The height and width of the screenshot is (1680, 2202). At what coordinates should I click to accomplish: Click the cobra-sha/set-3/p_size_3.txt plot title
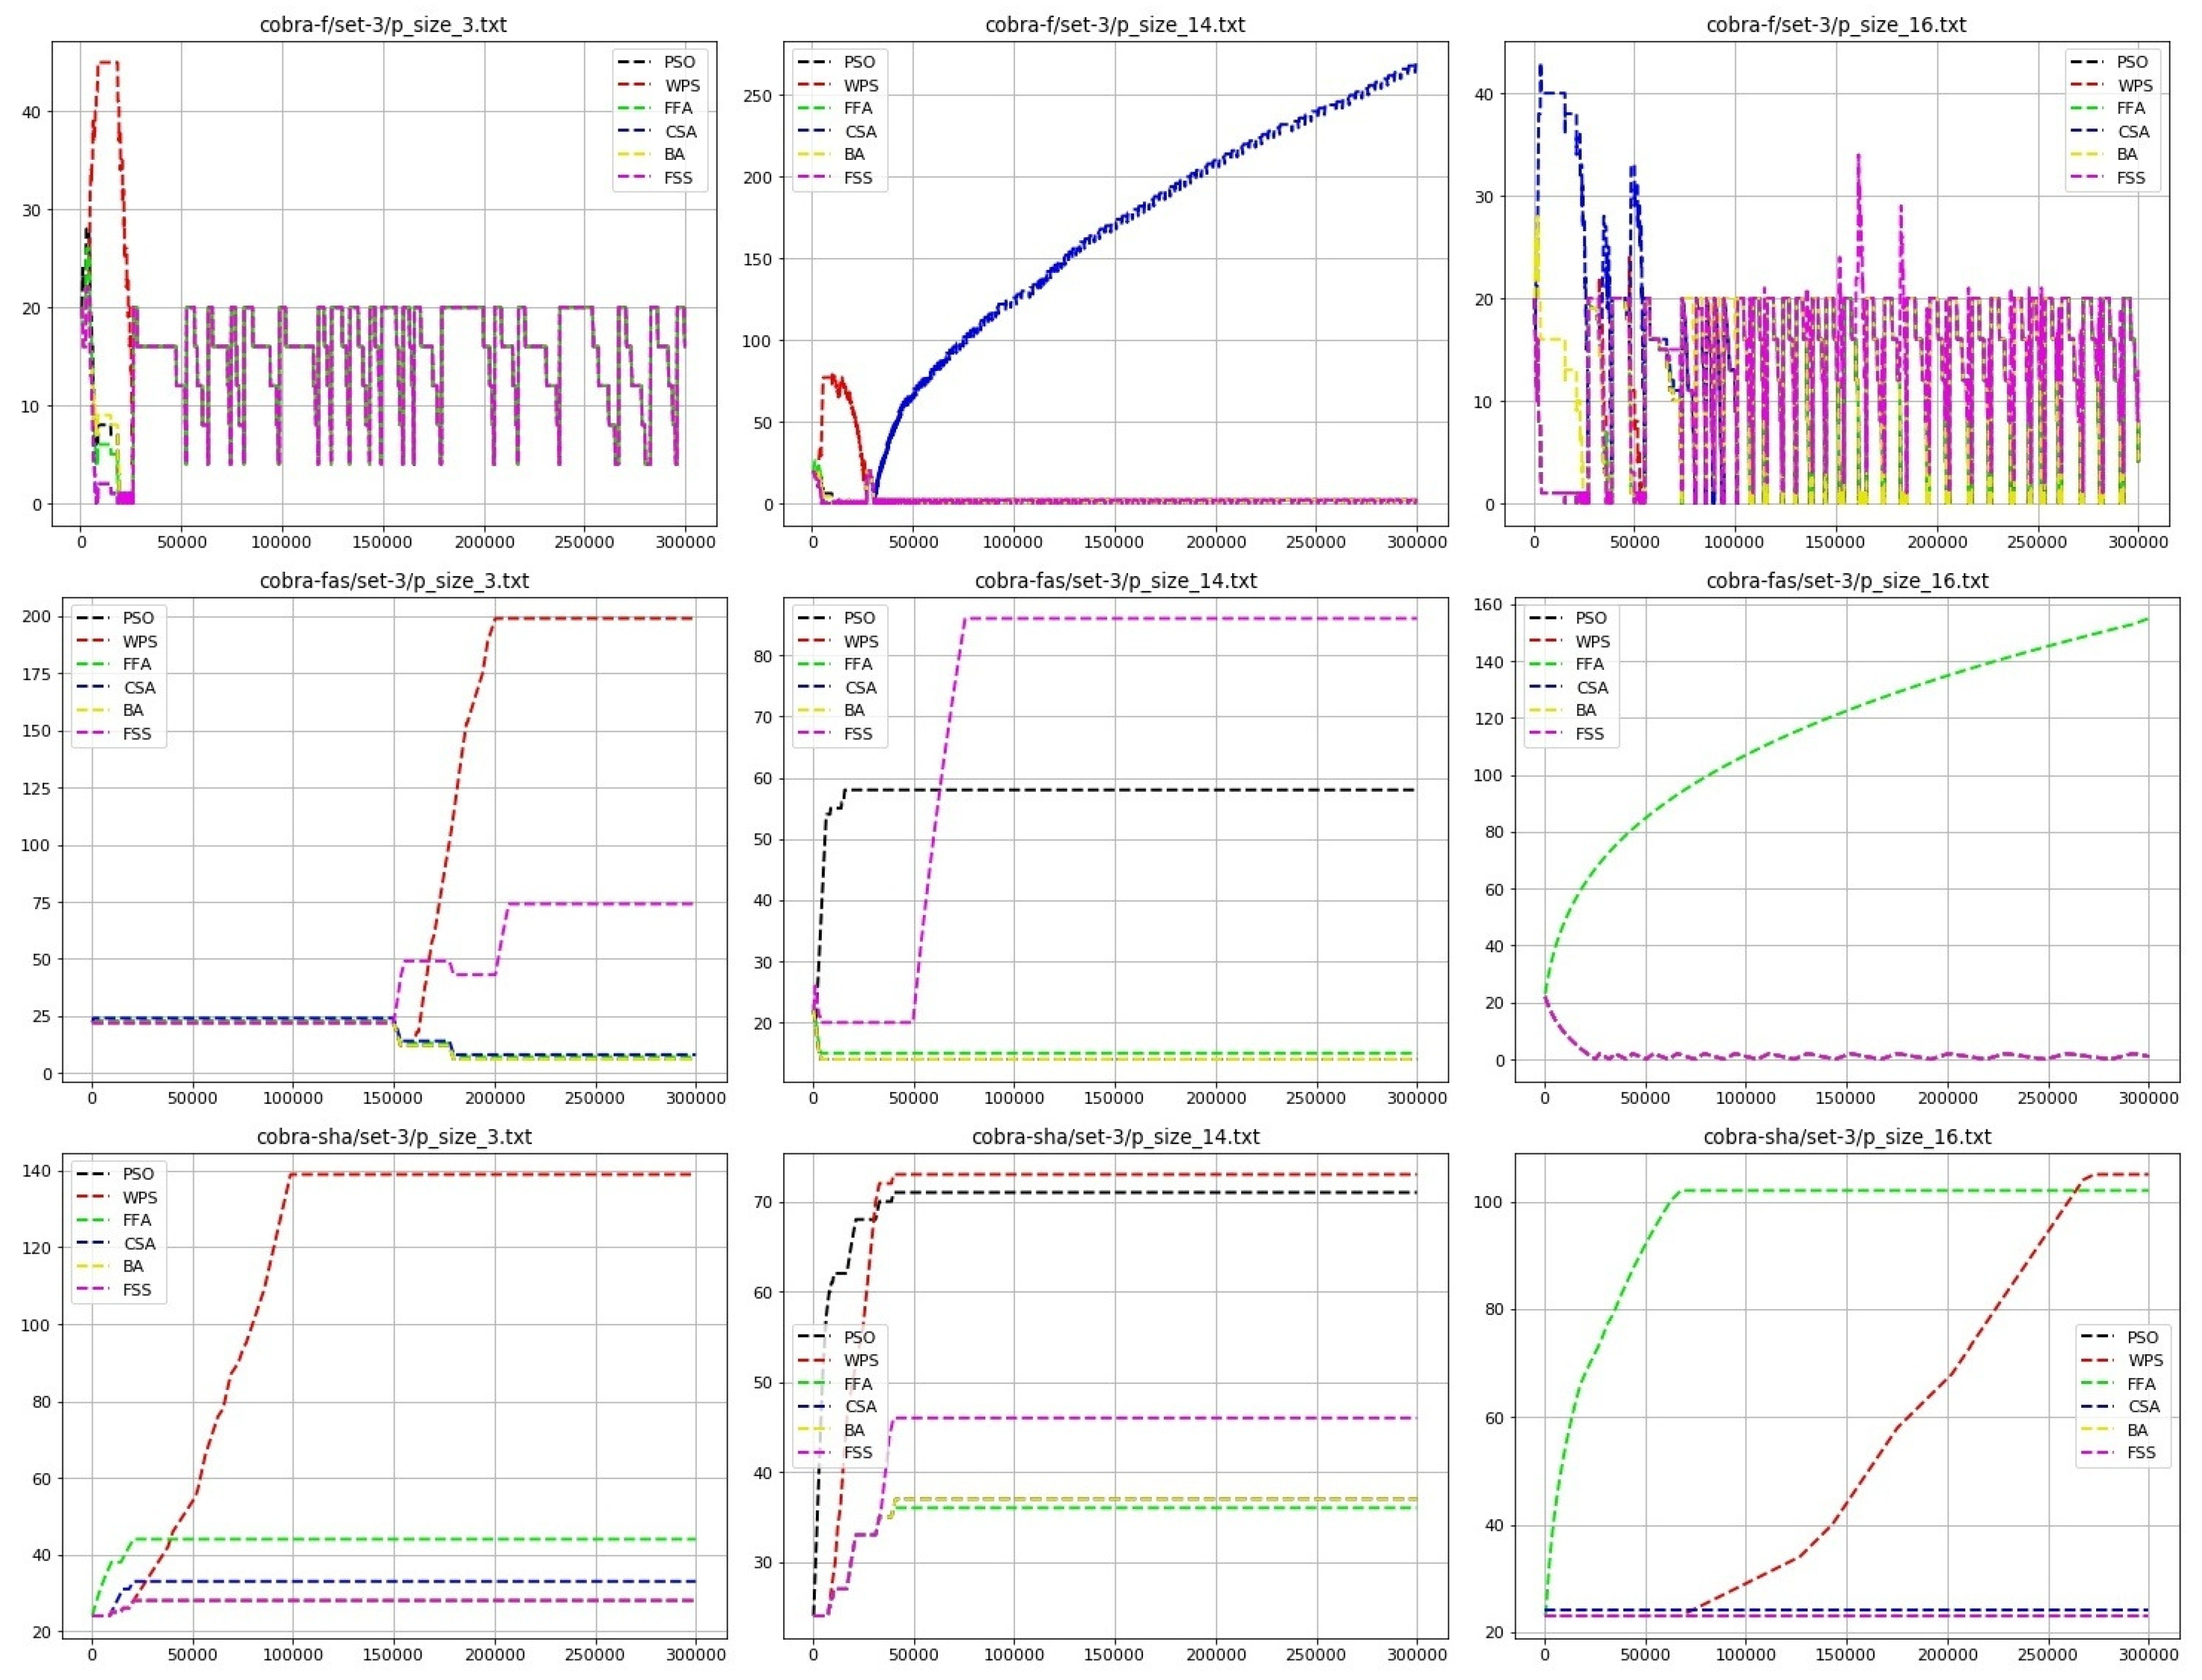394,1137
